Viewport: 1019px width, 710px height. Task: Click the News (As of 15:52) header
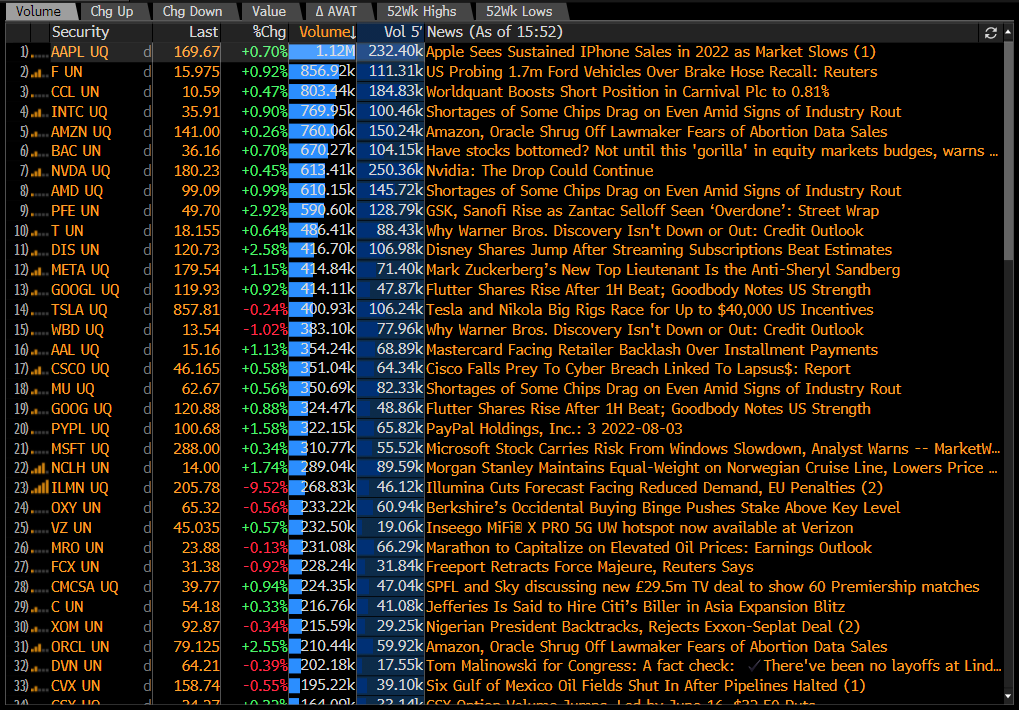[495, 32]
